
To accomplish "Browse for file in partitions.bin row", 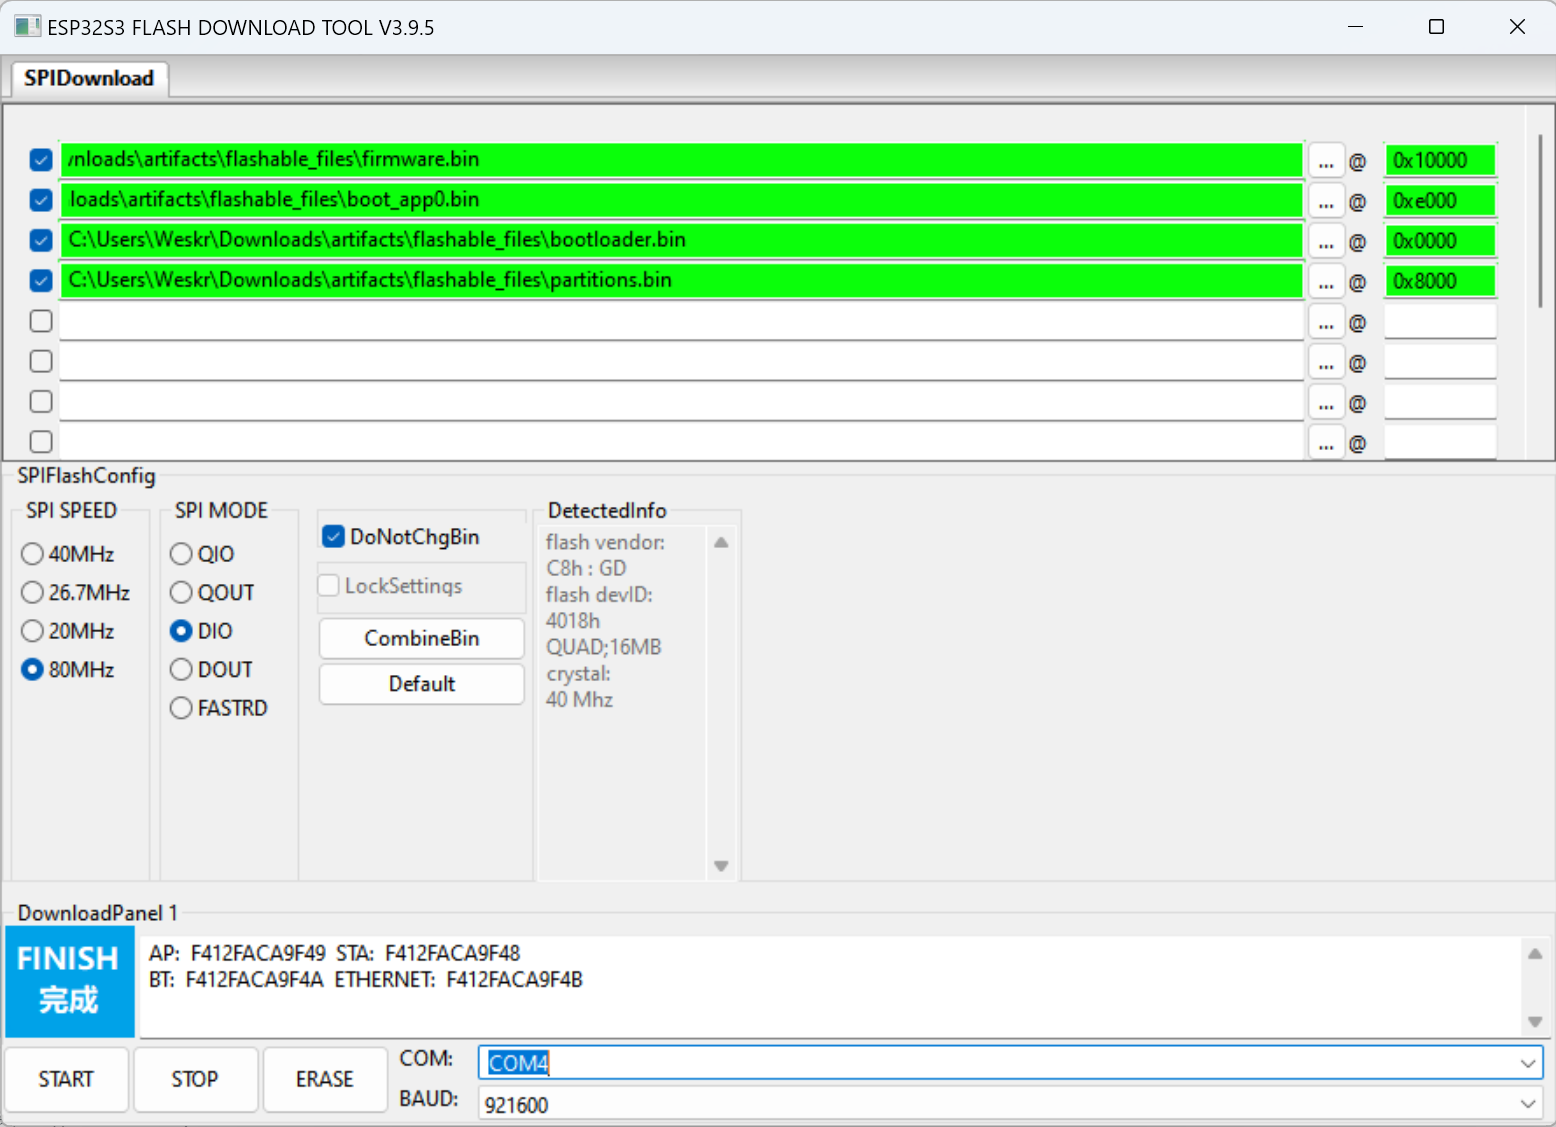I will click(x=1326, y=282).
